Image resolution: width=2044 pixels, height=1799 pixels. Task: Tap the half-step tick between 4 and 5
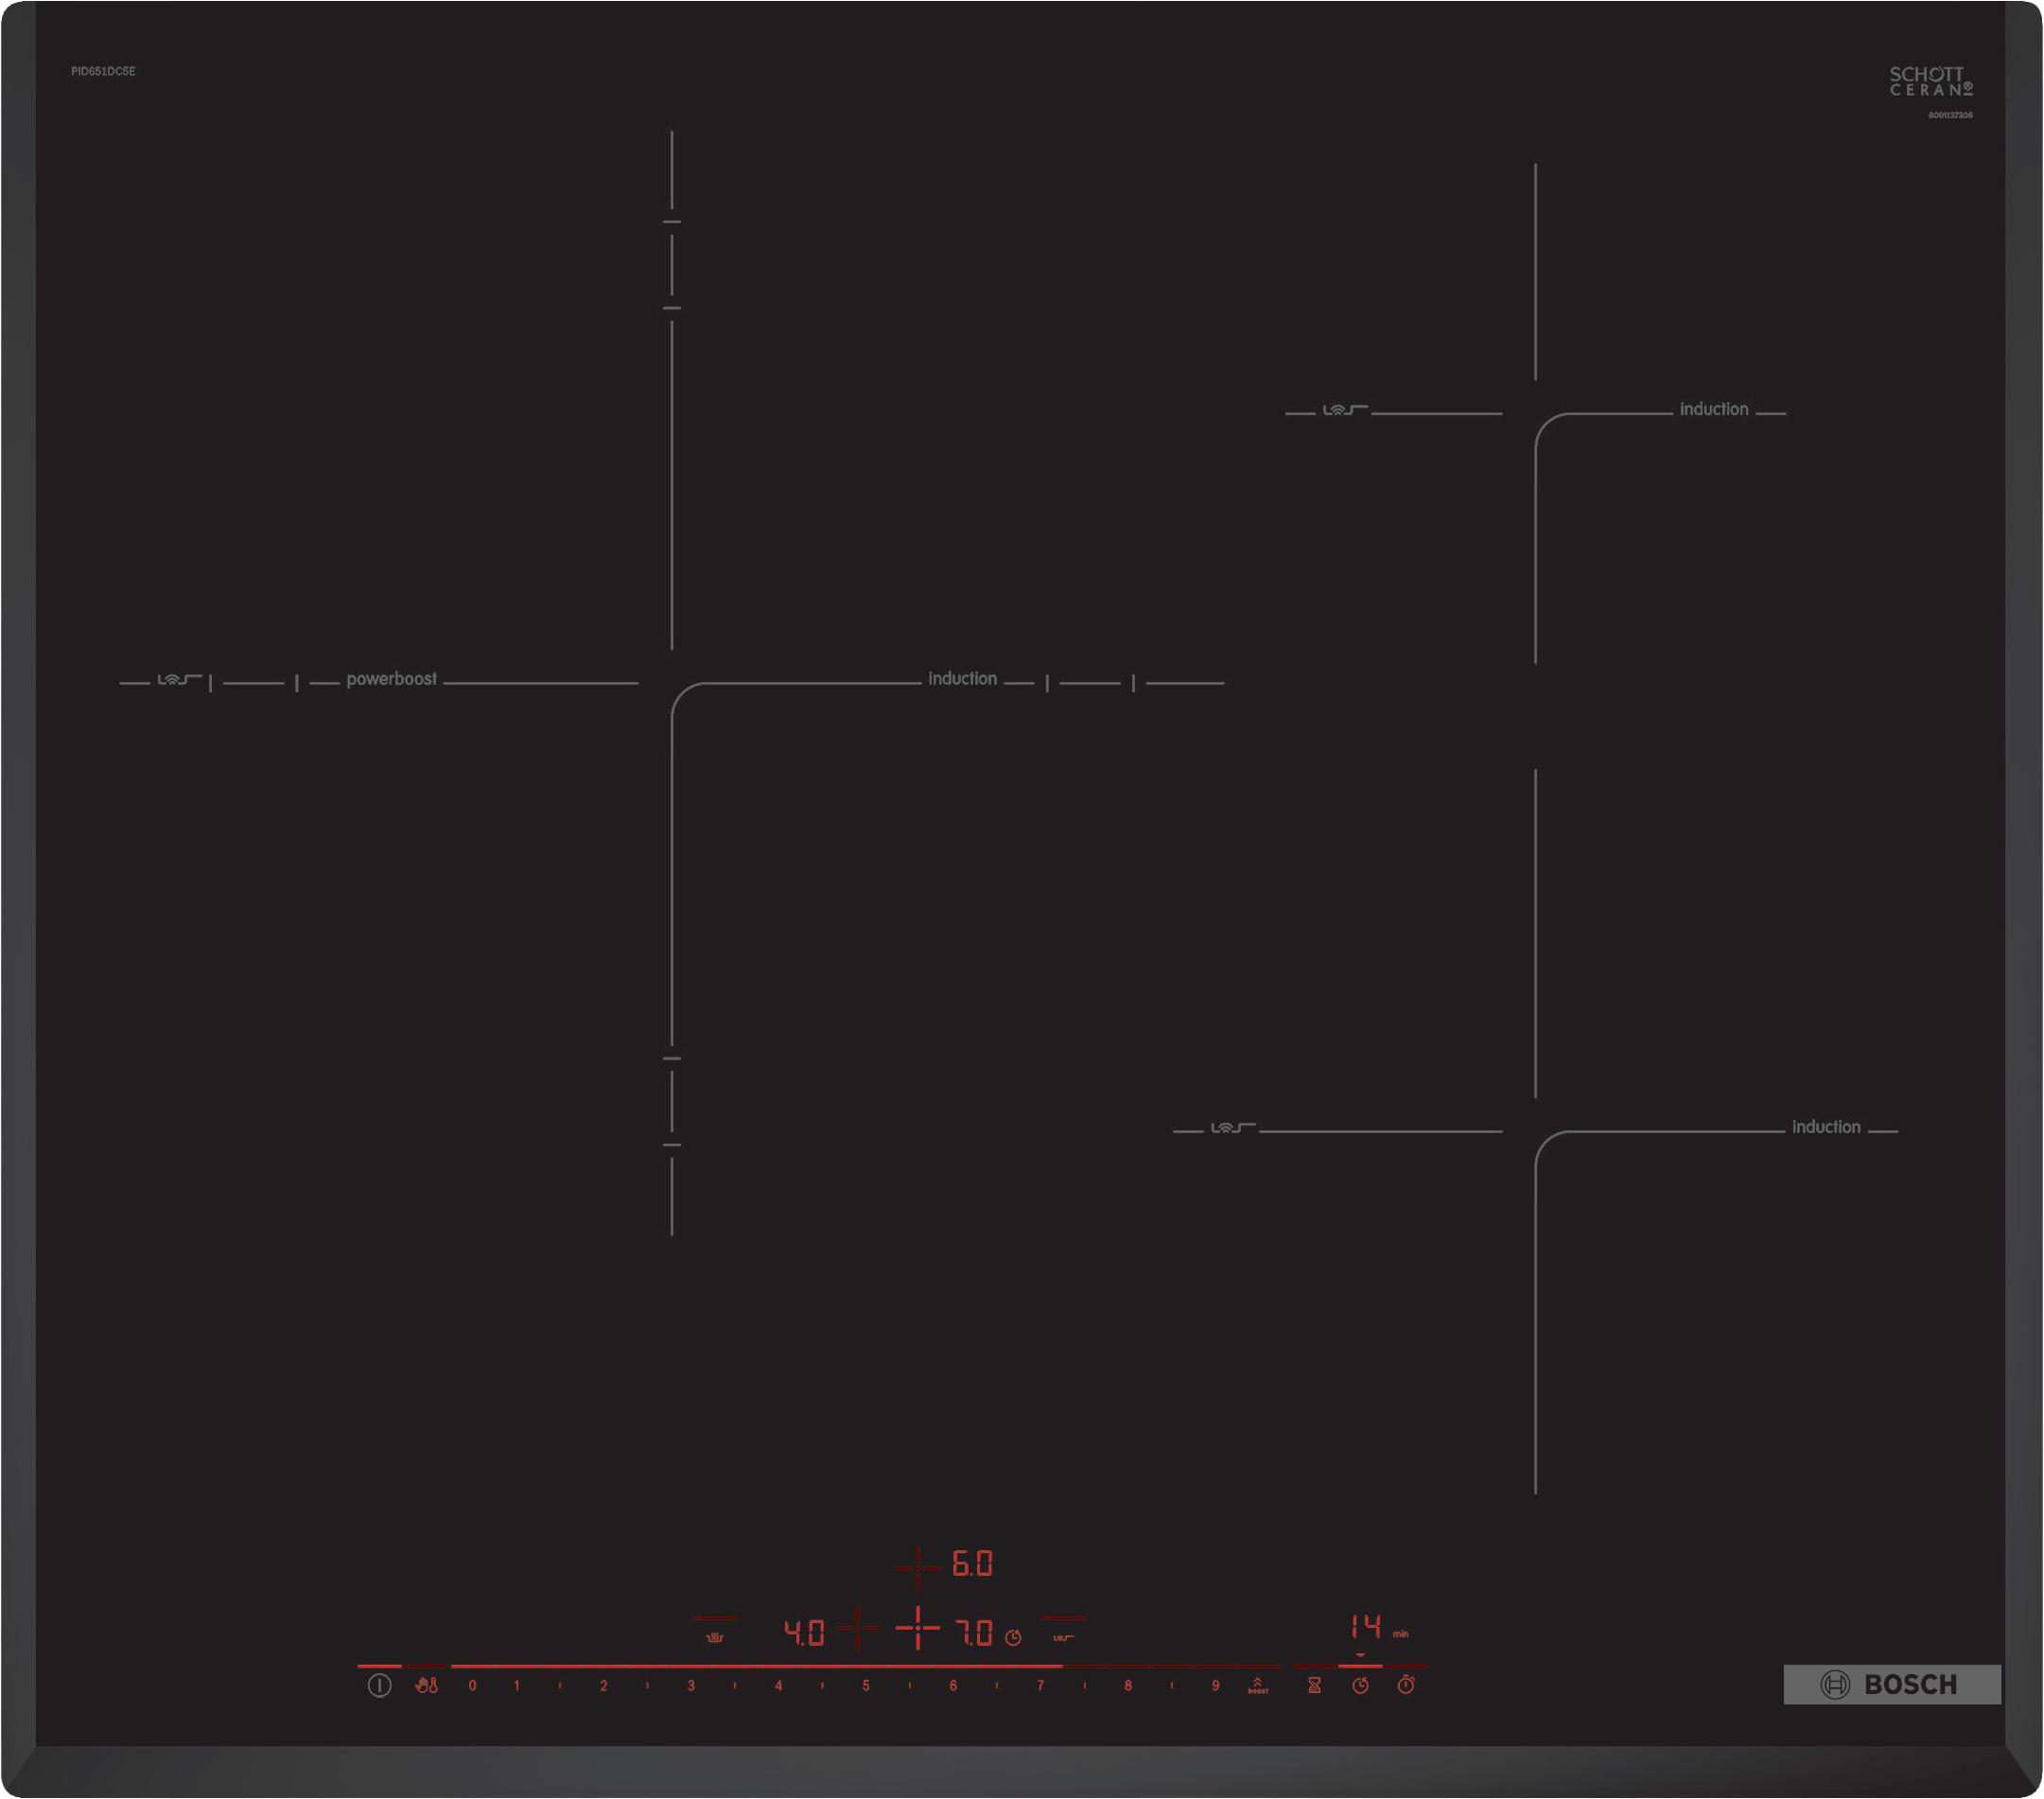[822, 1686]
